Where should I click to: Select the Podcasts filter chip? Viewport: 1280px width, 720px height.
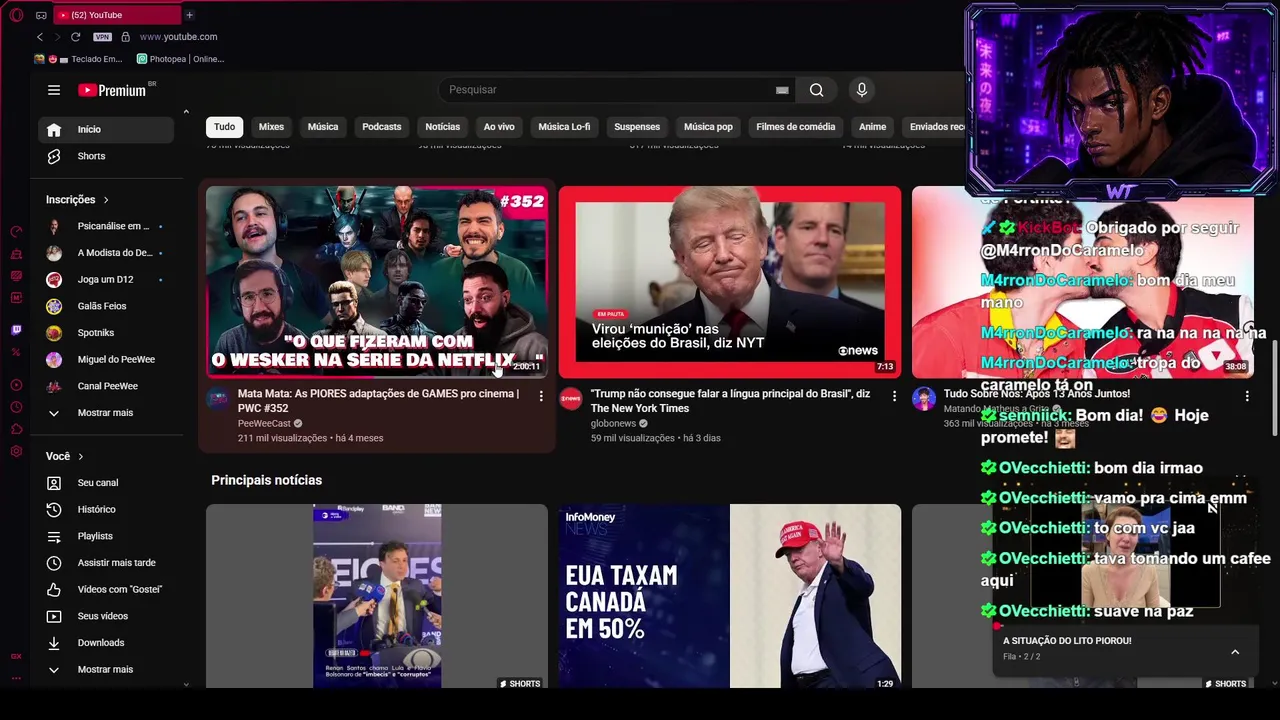tap(382, 127)
